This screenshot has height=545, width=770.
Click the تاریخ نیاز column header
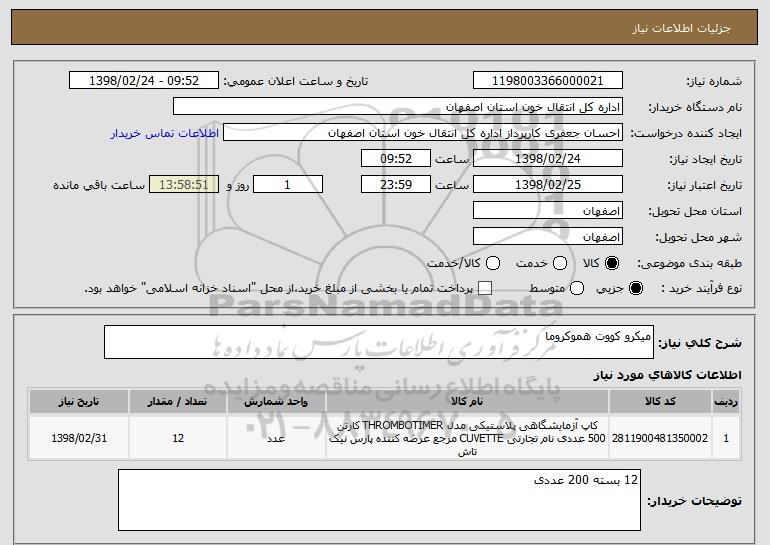point(79,402)
